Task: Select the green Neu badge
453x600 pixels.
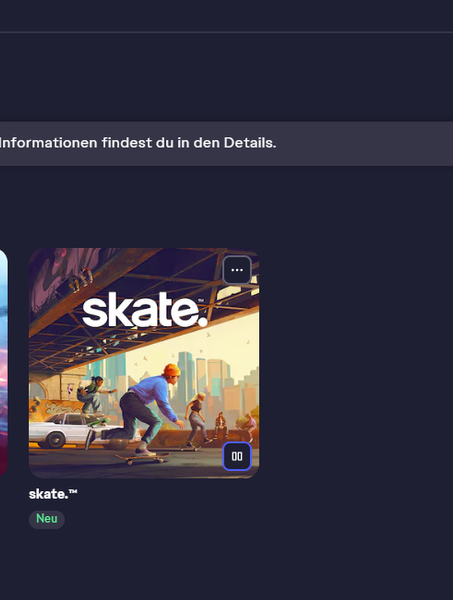Action: point(47,518)
